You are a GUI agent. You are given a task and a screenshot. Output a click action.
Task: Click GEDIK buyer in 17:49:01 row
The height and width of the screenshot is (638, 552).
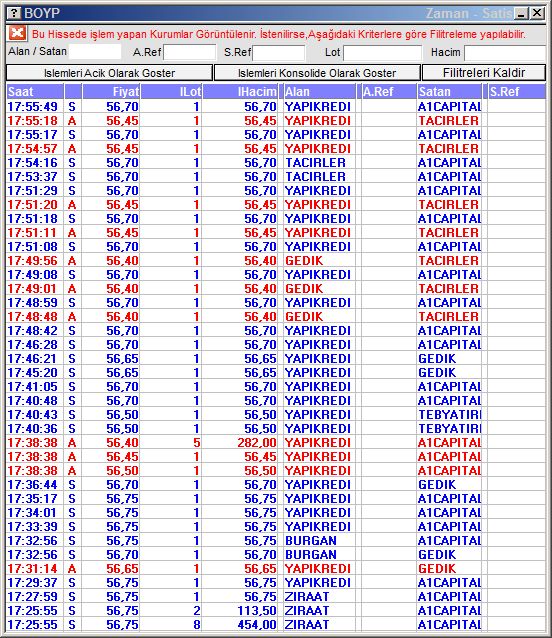click(304, 289)
